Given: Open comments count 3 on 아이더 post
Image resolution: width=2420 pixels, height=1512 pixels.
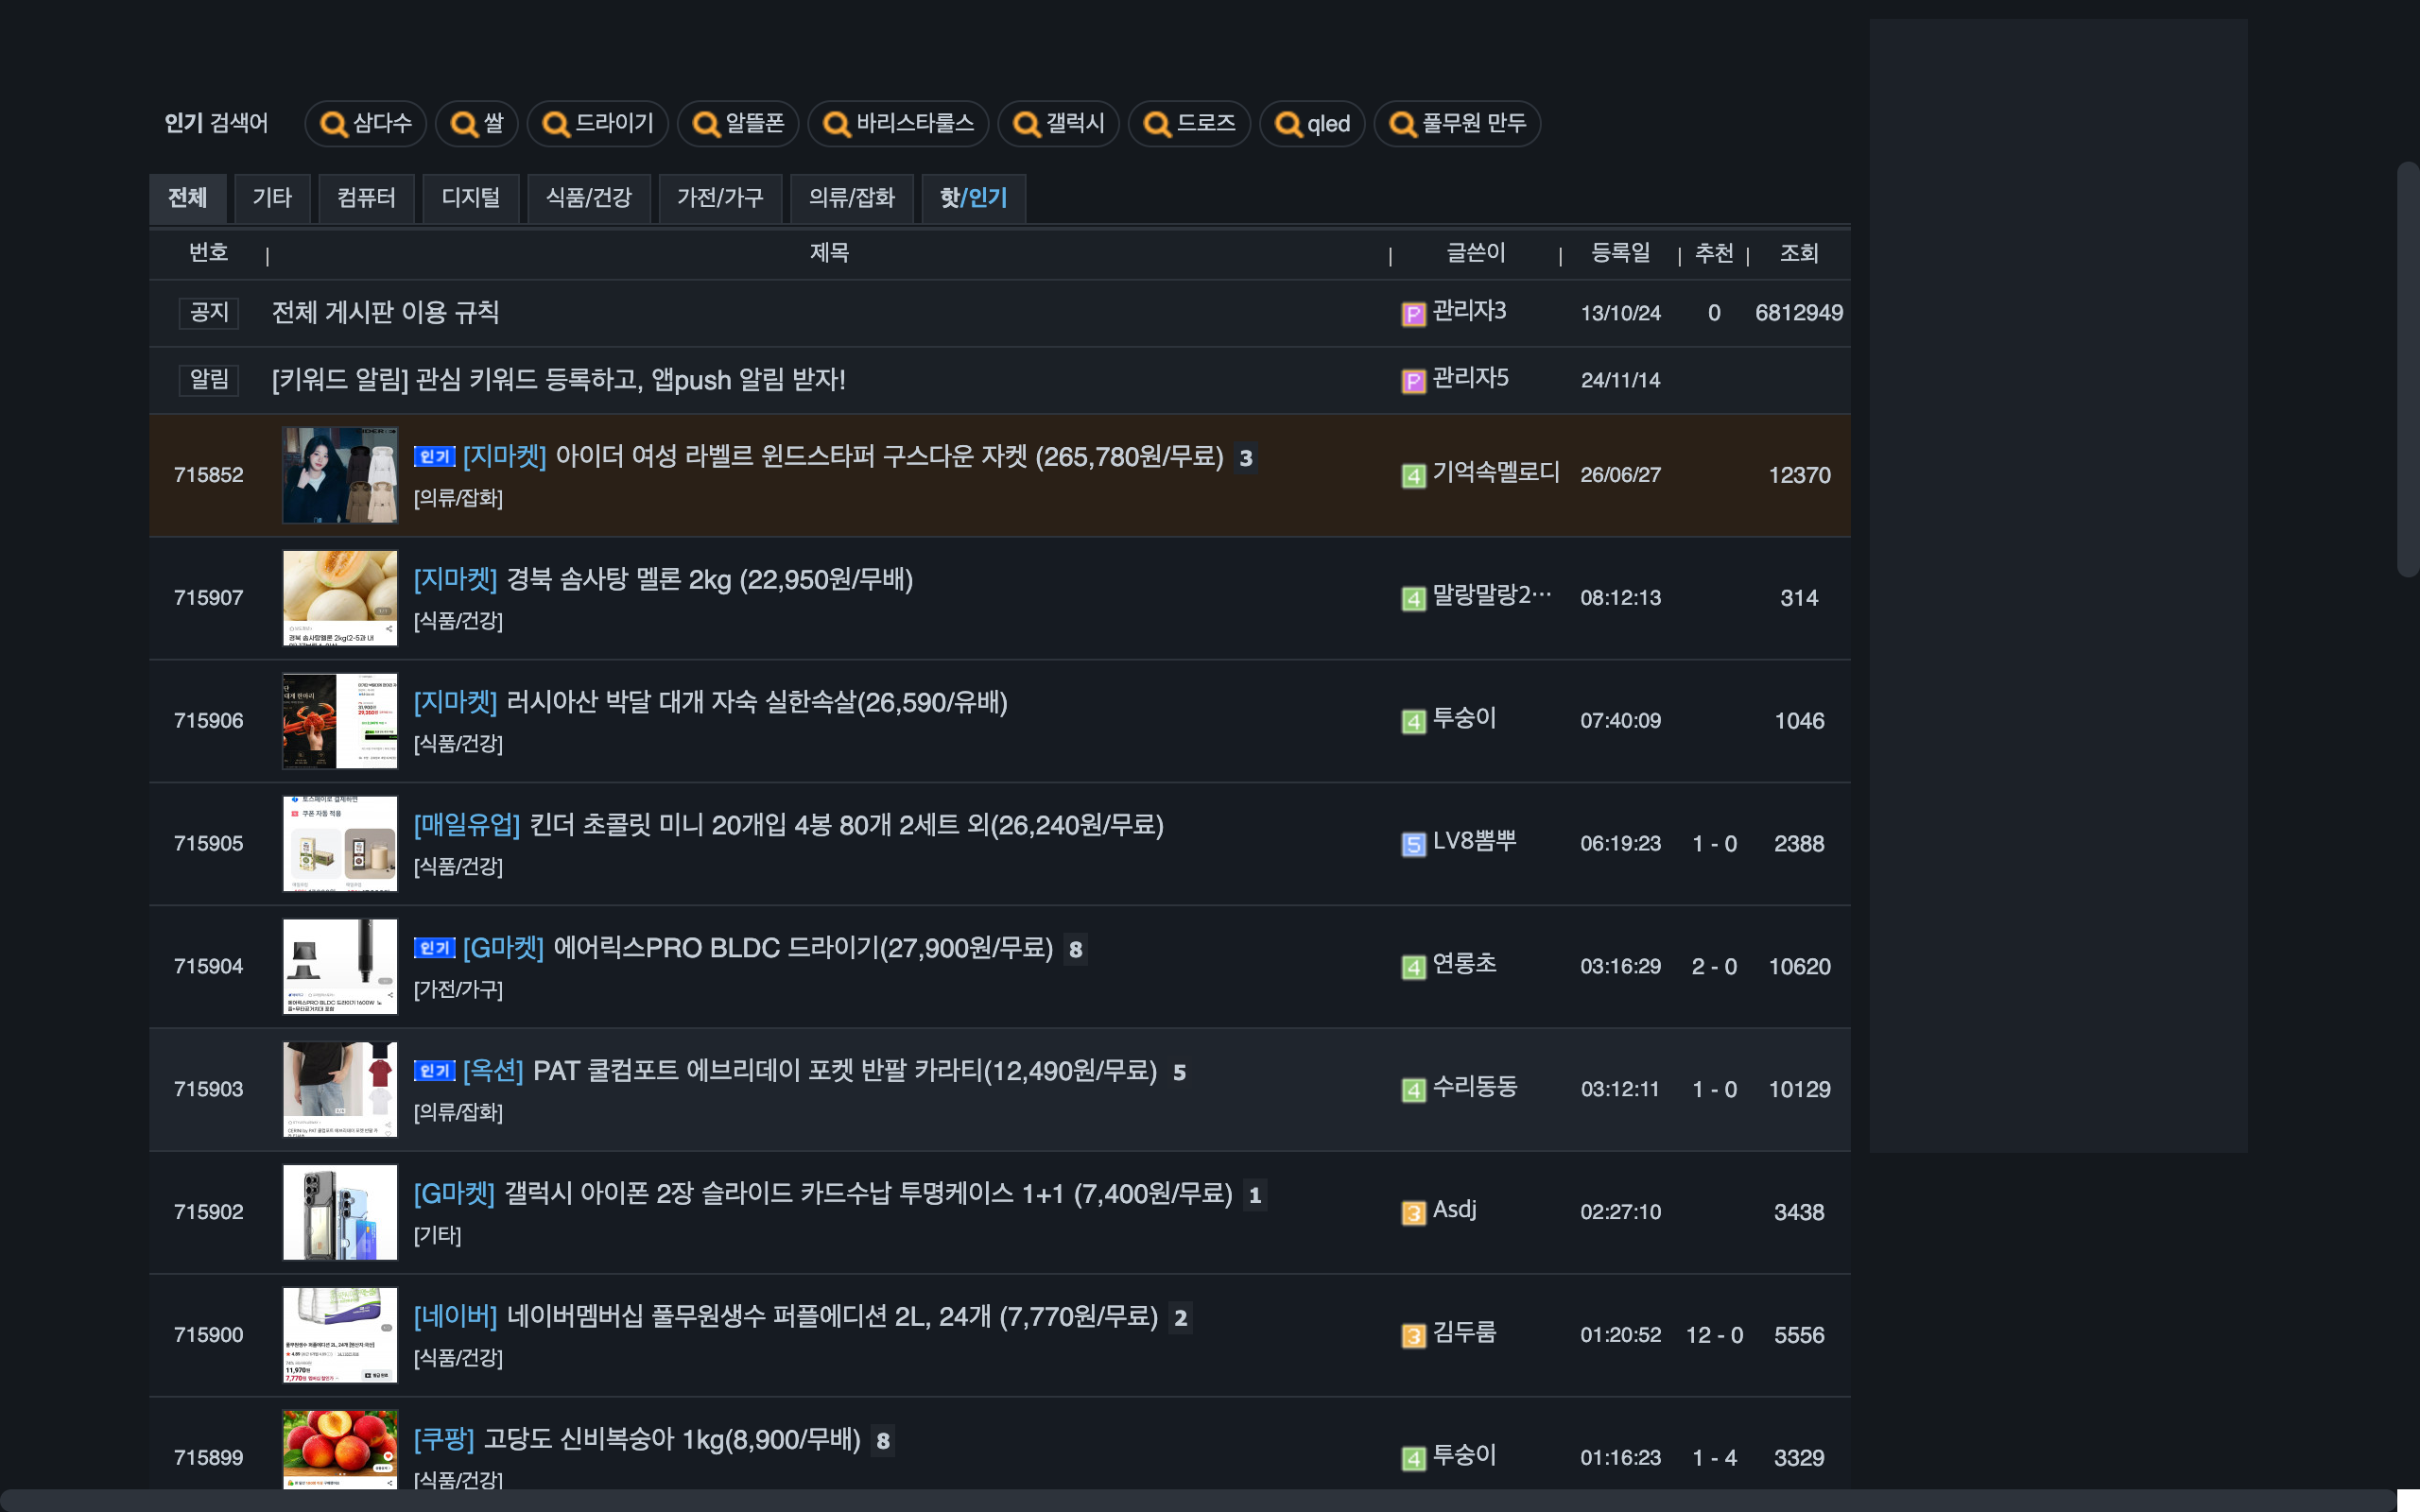Looking at the screenshot, I should point(1246,458).
